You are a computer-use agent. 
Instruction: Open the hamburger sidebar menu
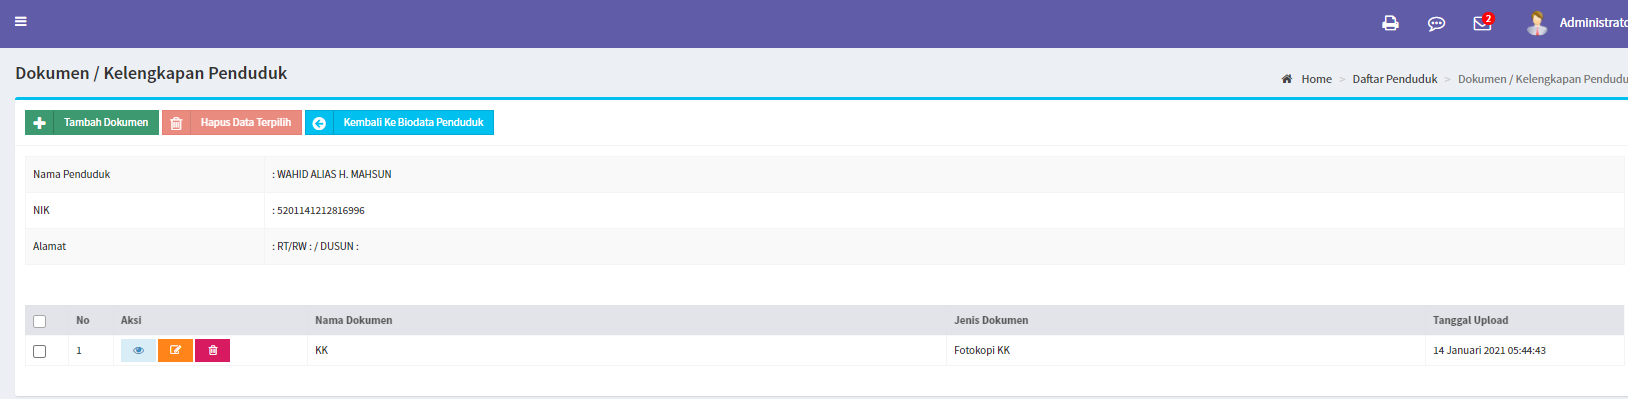(20, 21)
